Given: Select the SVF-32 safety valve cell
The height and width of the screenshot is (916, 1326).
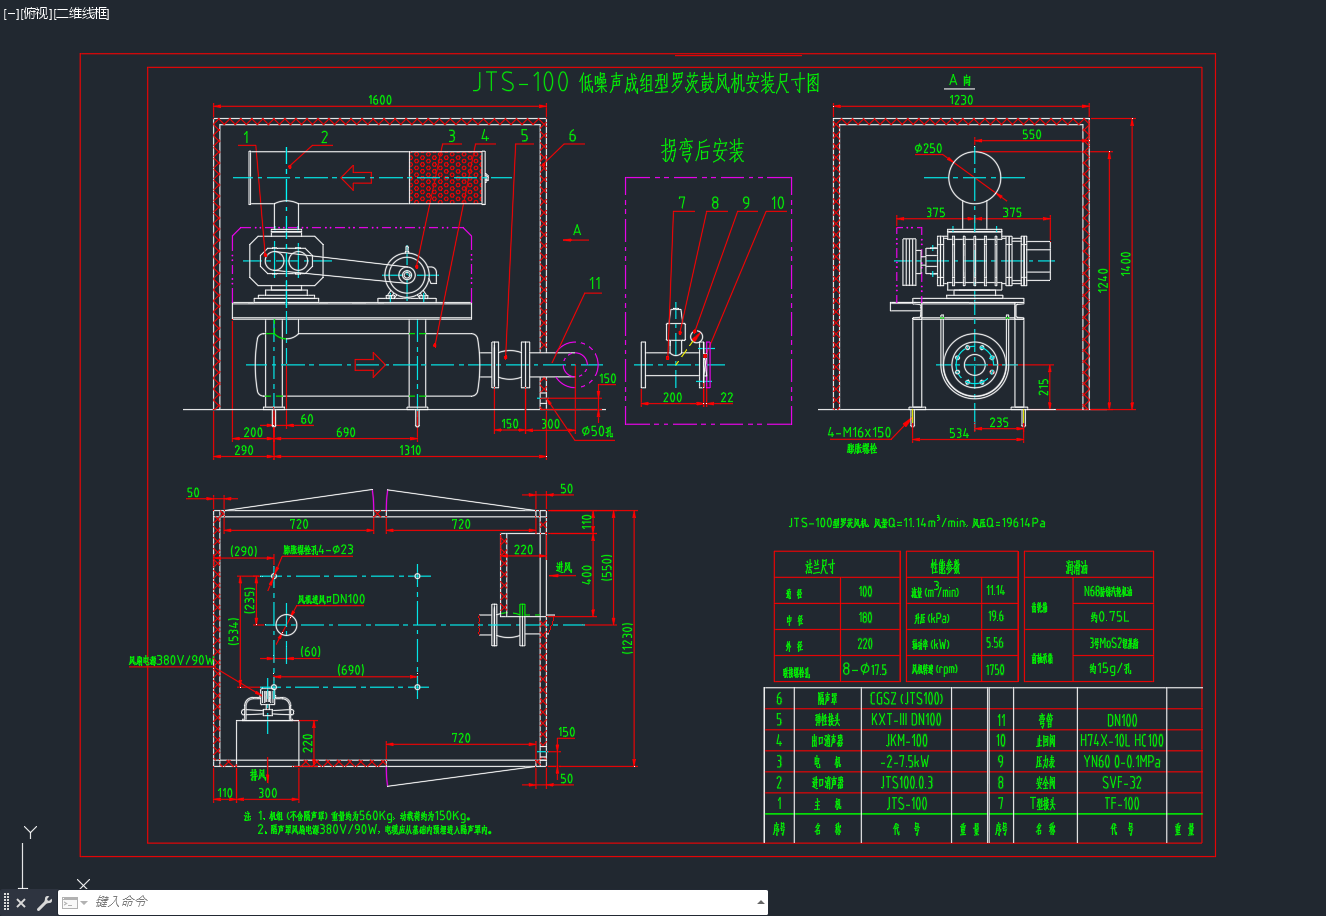Looking at the screenshot, I should 1122,782.
